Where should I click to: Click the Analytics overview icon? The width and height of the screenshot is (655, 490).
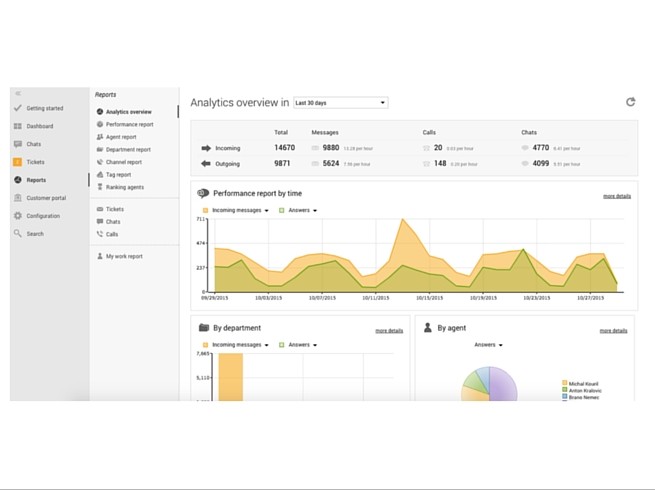[100, 112]
